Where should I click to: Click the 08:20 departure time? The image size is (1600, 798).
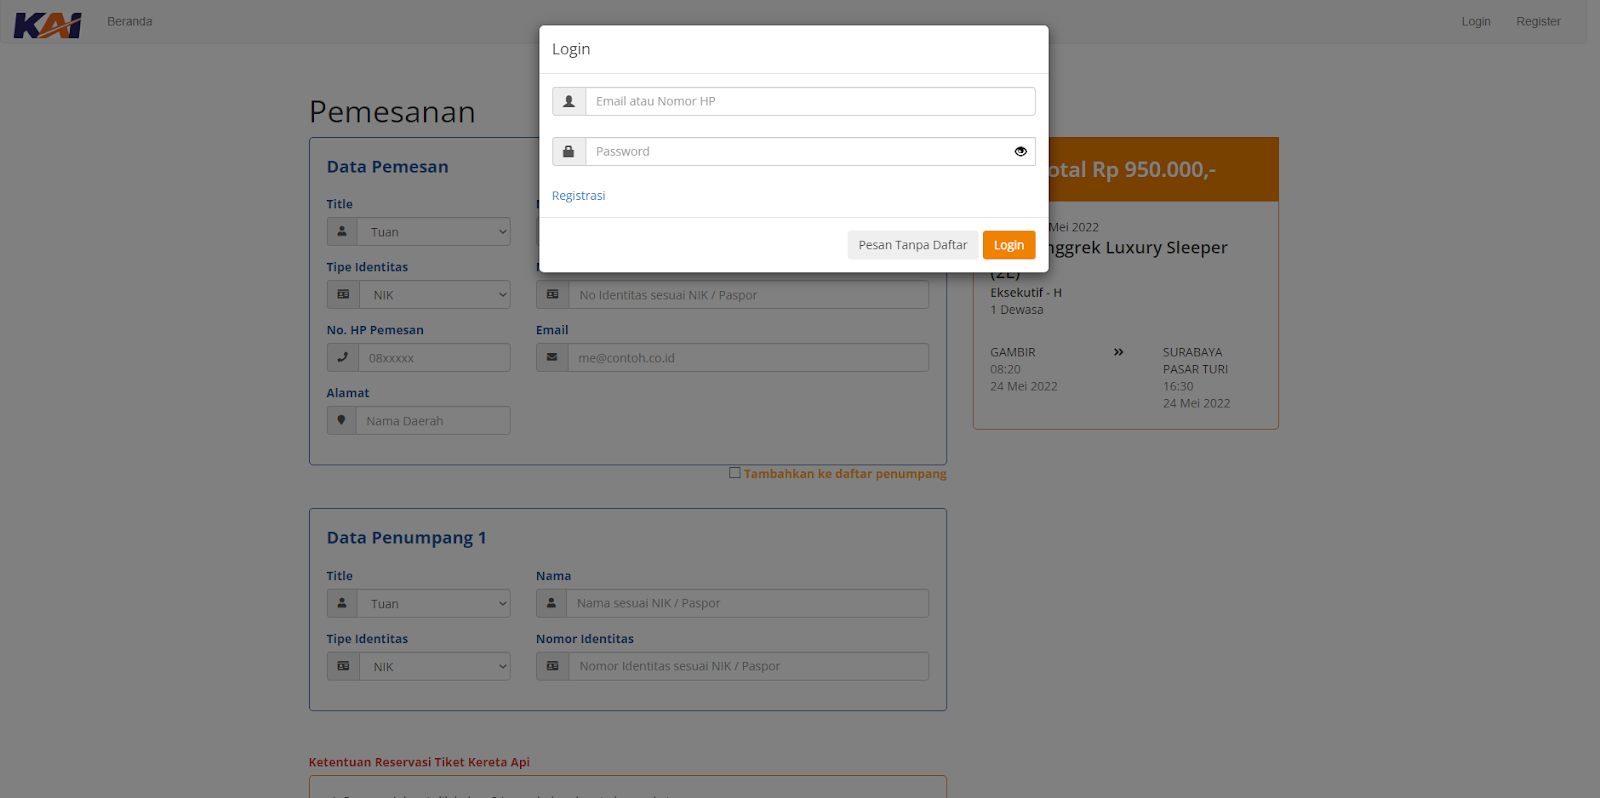[1005, 369]
